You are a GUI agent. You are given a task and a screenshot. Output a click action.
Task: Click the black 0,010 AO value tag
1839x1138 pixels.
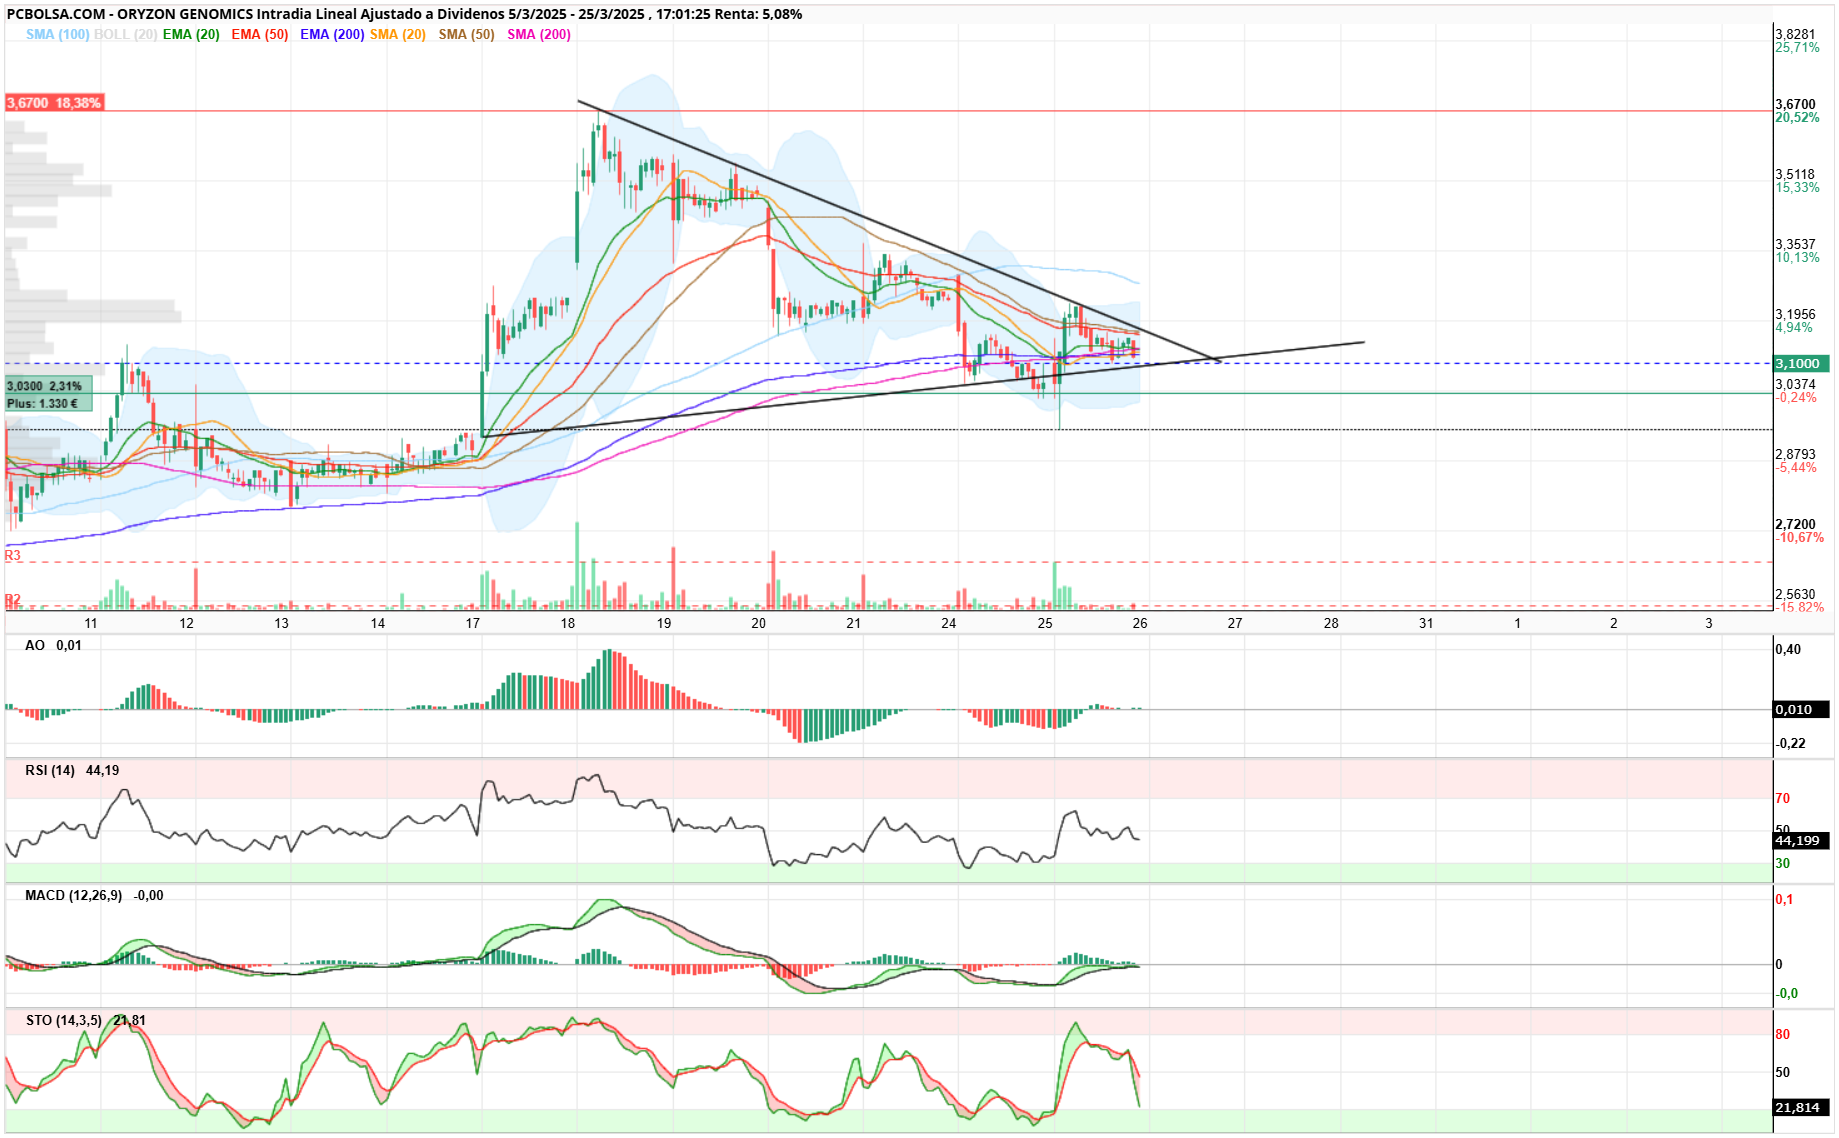tap(1801, 710)
